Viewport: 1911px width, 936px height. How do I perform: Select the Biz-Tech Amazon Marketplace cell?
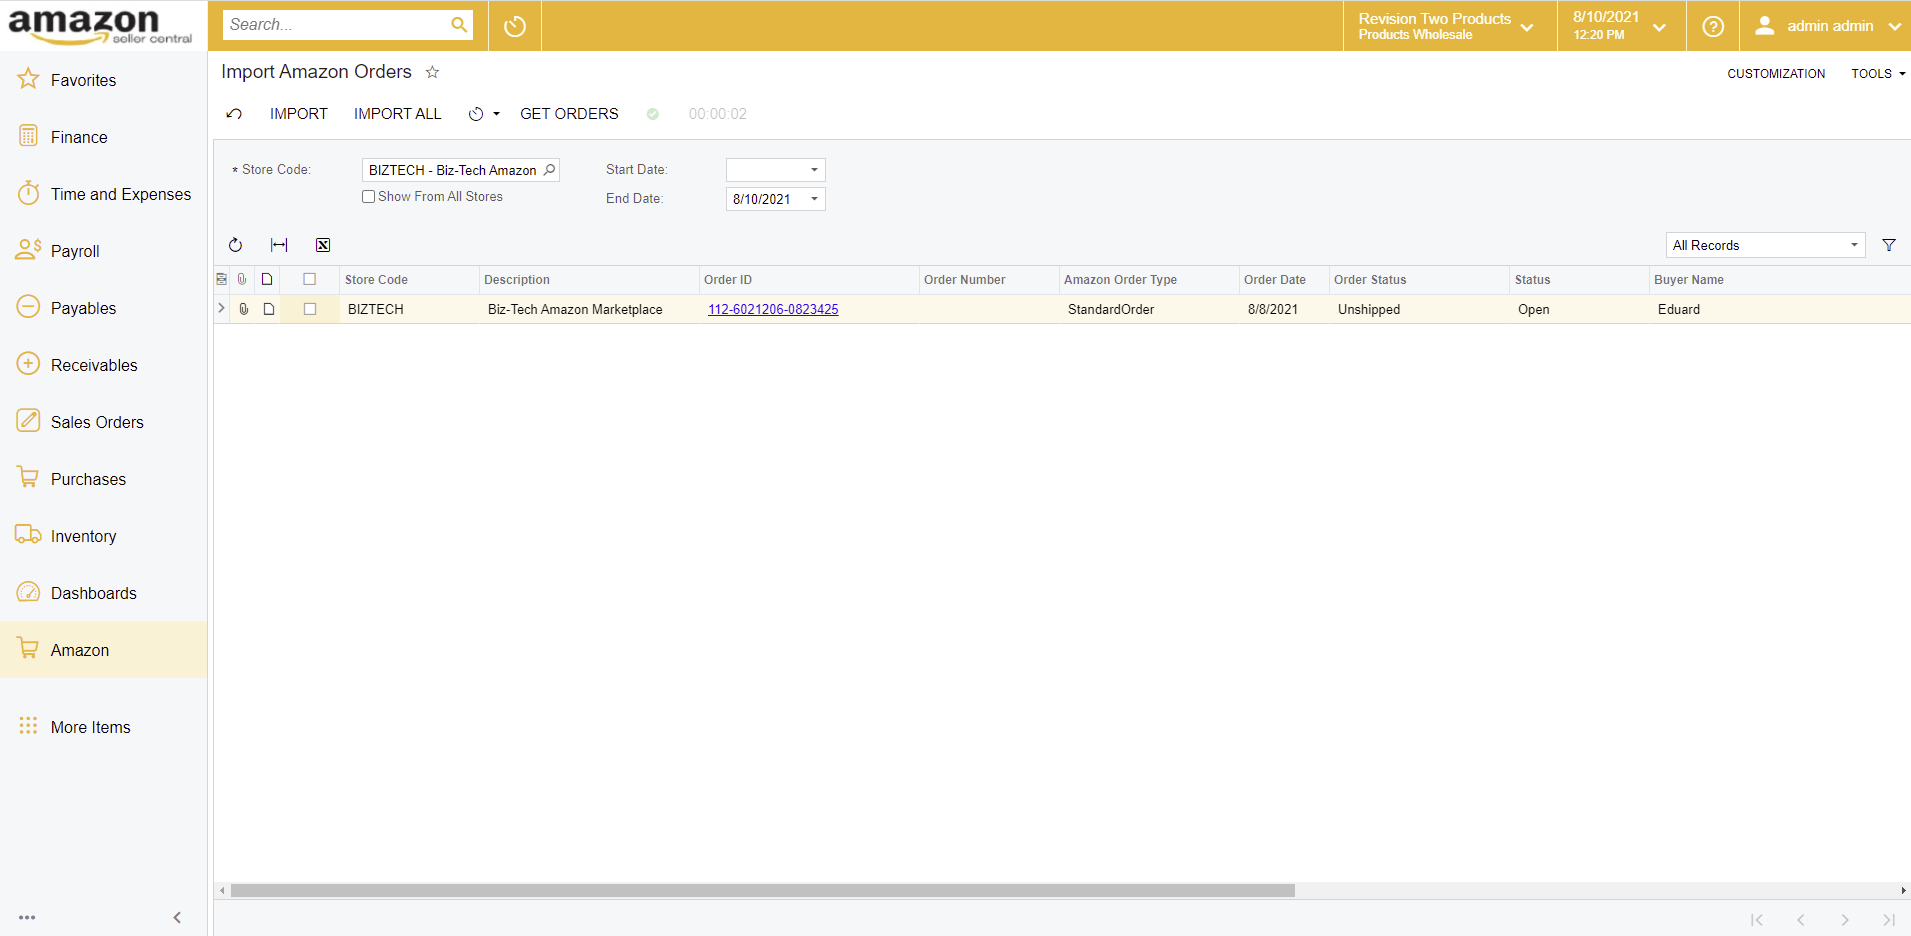tap(589, 310)
